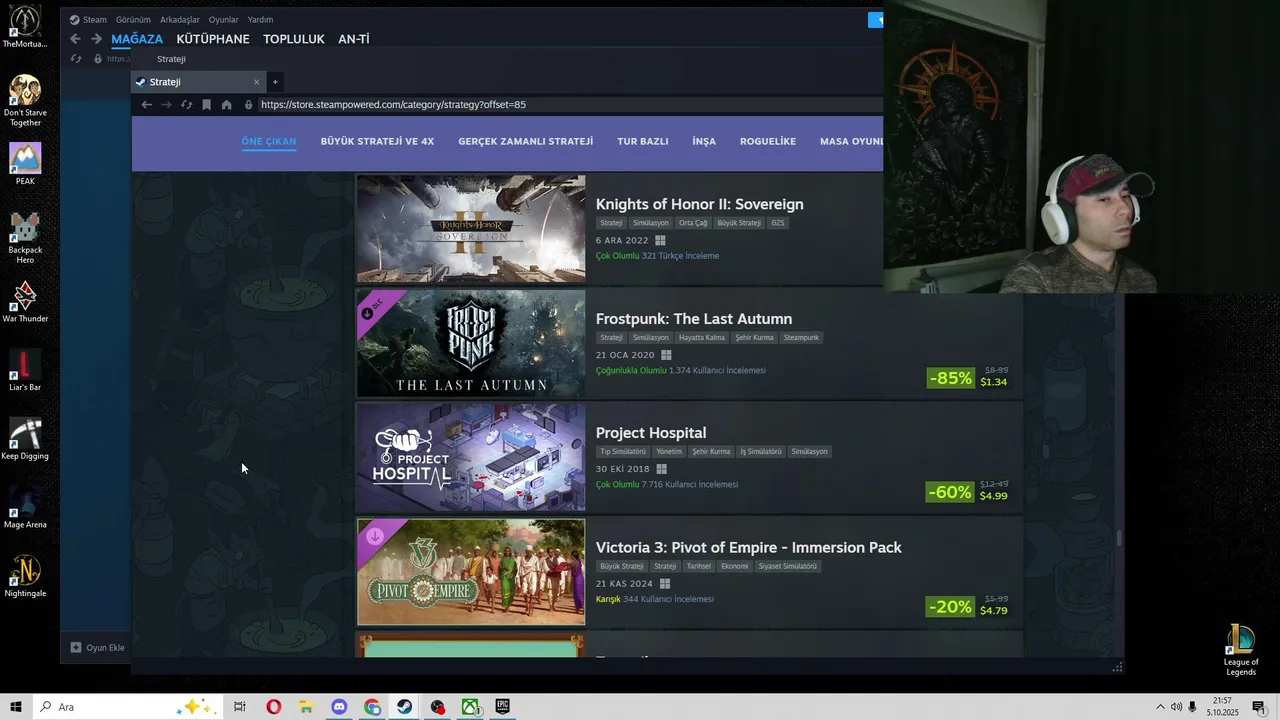This screenshot has height=720, width=1280.
Task: Open Knights of Honor II: Sovereign title
Action: (700, 204)
